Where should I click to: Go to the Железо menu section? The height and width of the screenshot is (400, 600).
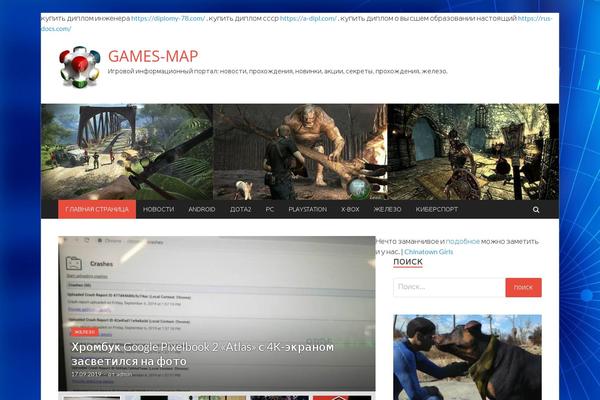coord(387,209)
